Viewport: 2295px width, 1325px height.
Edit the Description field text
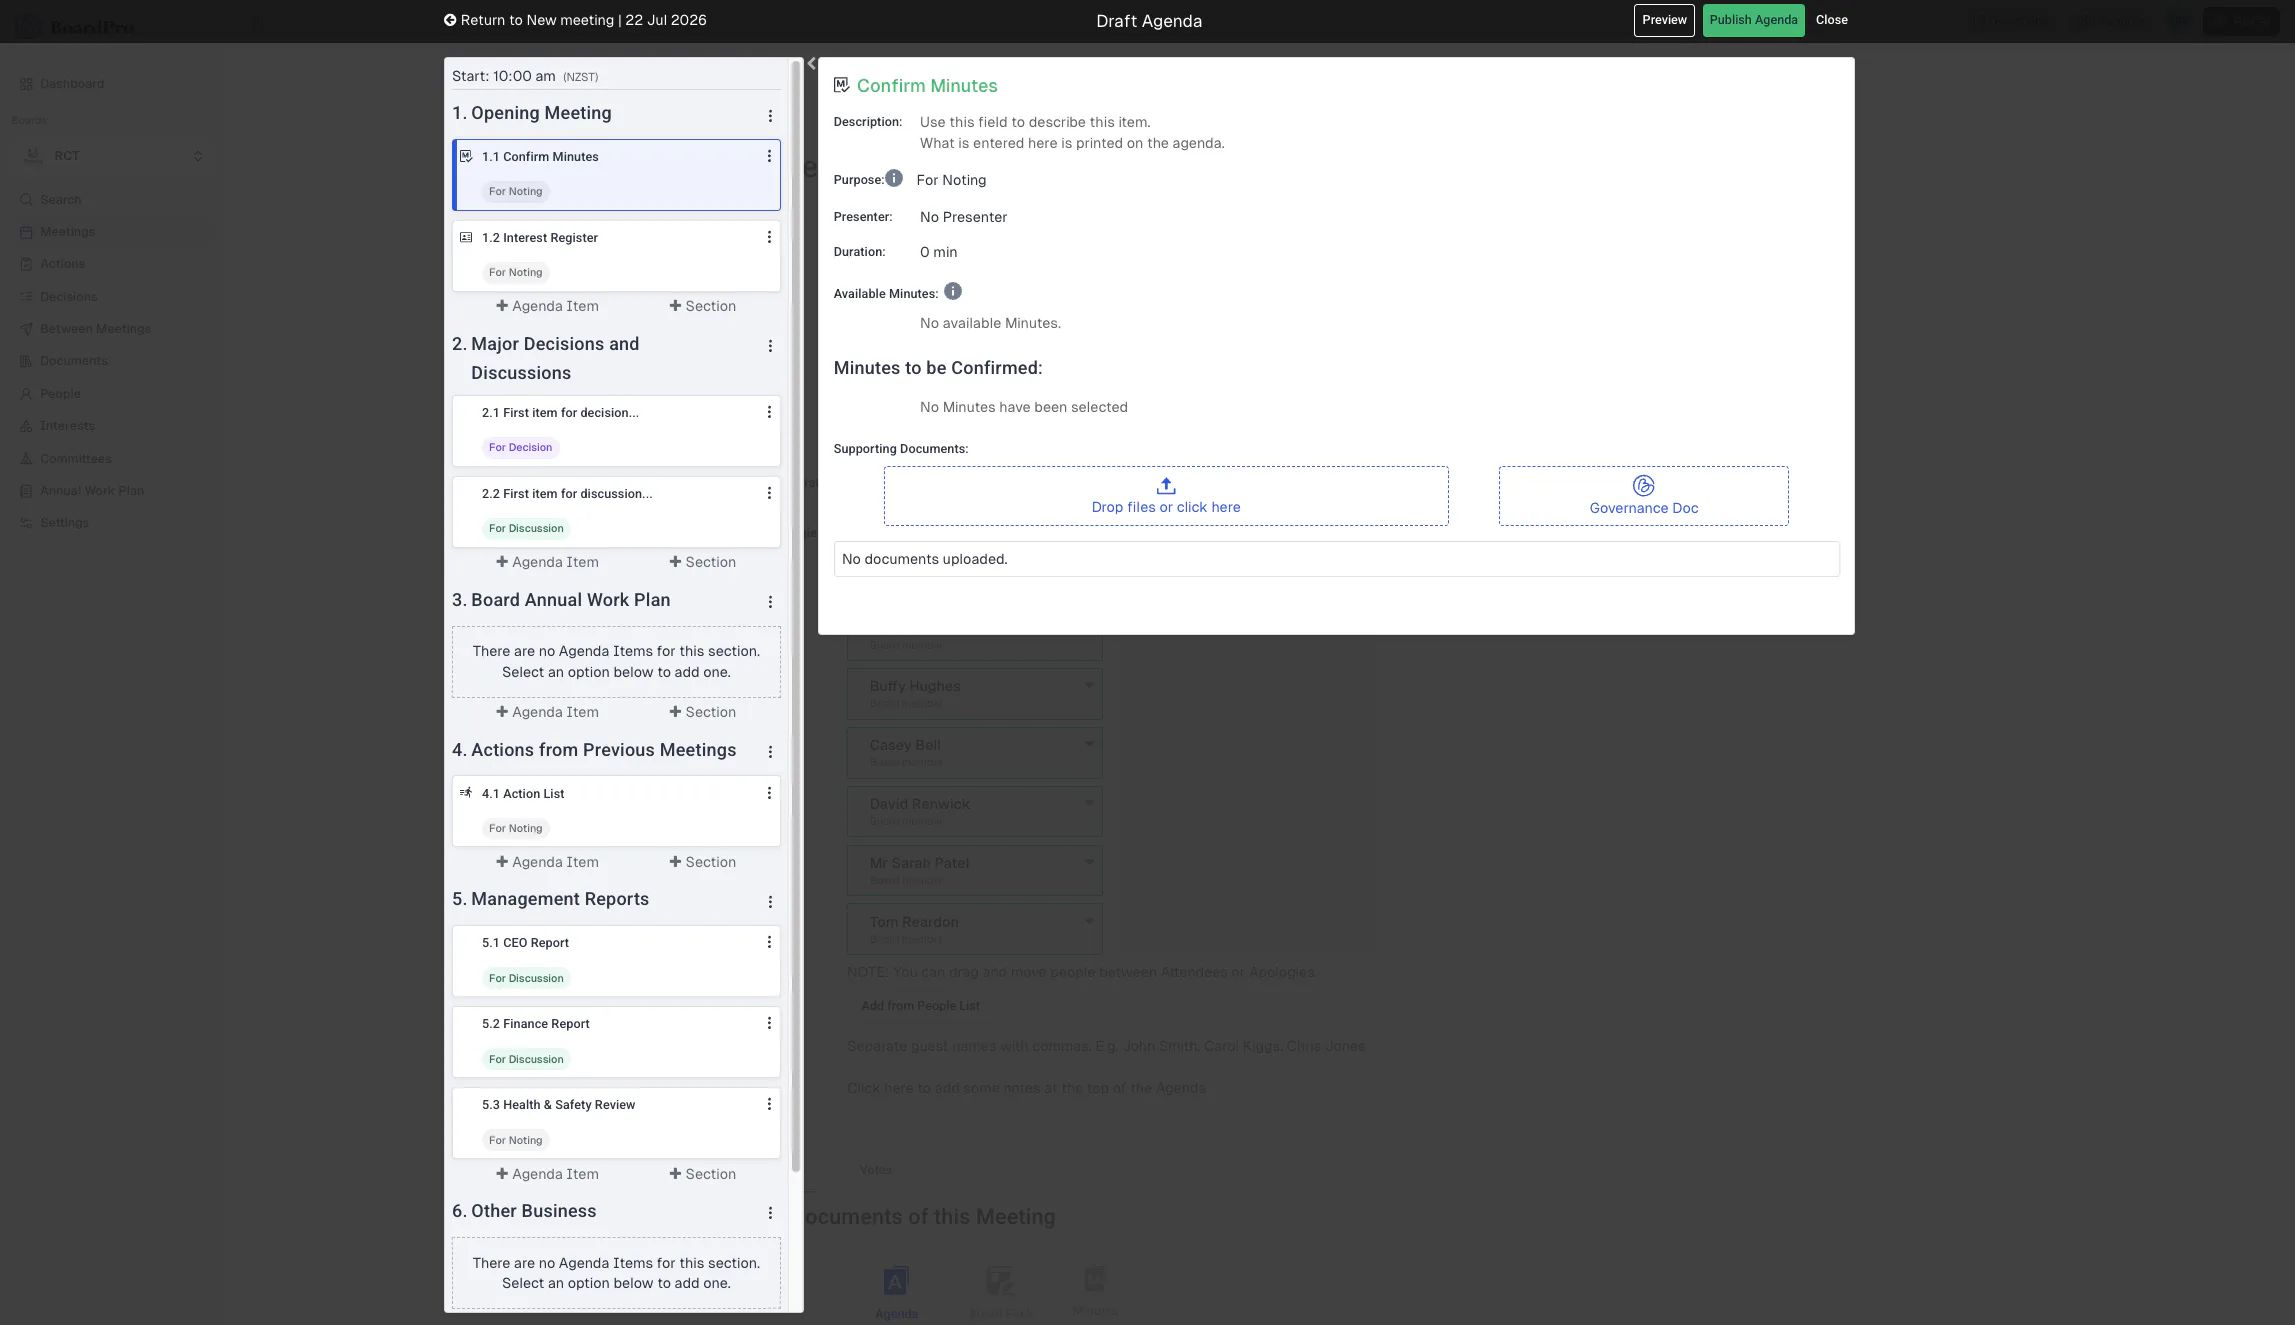1072,133
